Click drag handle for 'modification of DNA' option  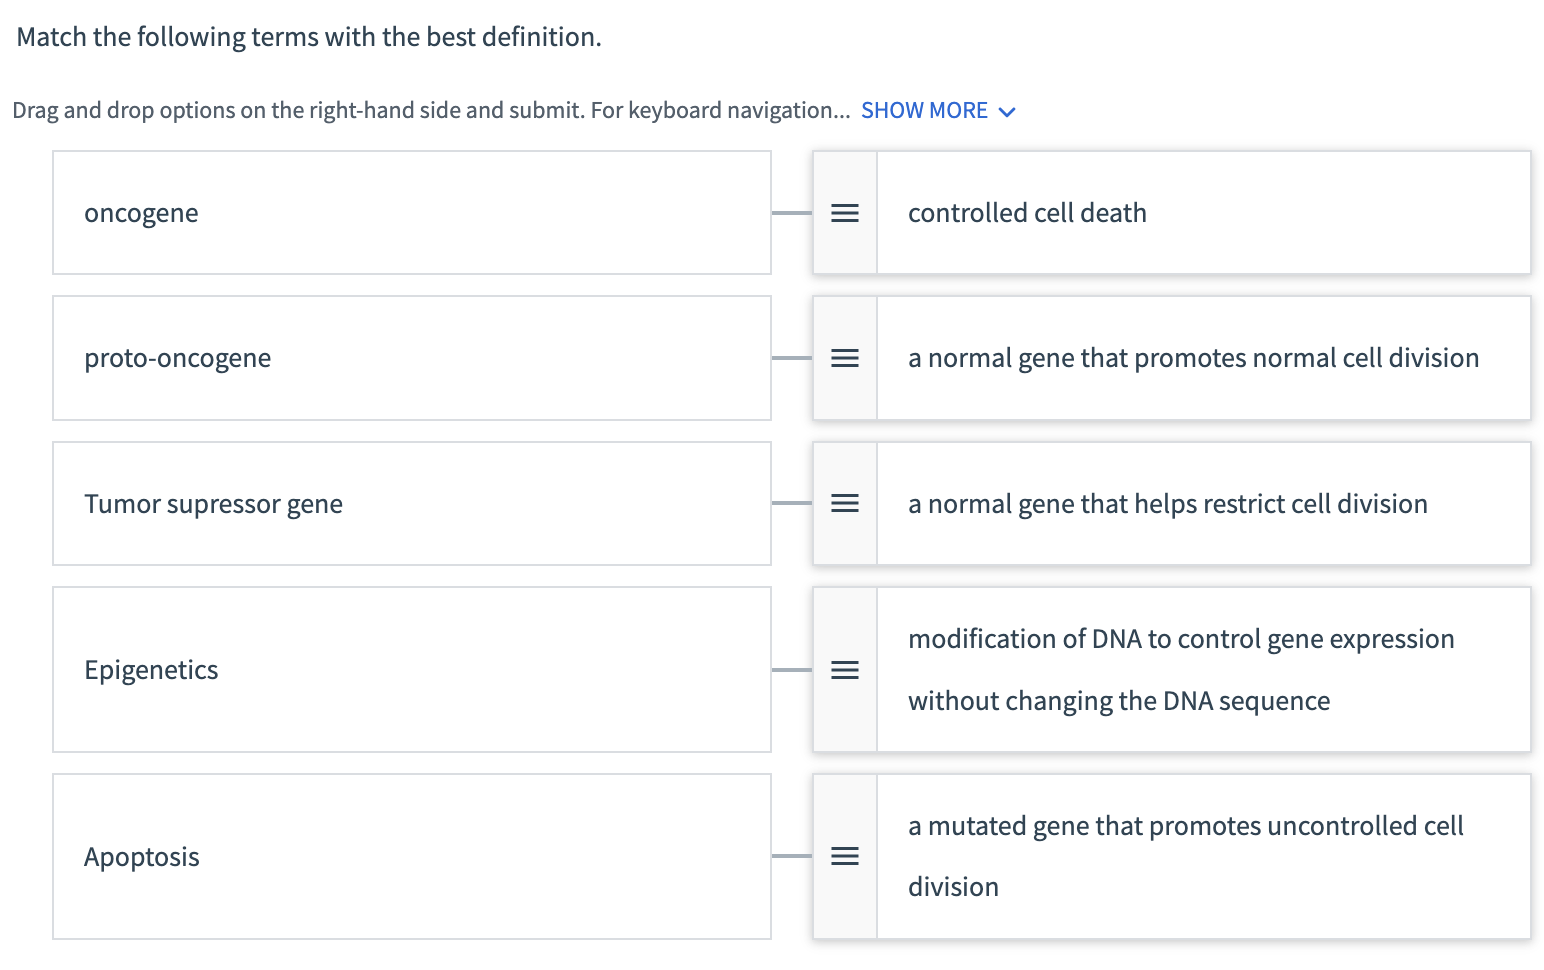[x=845, y=670]
